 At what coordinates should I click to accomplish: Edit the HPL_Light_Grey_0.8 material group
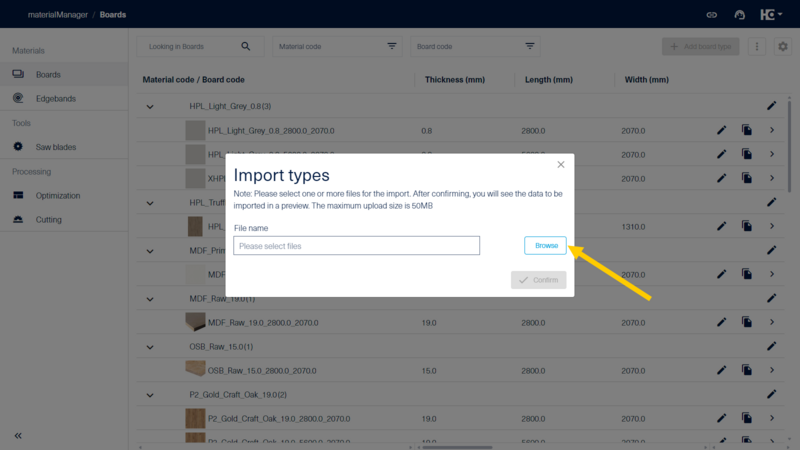[x=771, y=106]
